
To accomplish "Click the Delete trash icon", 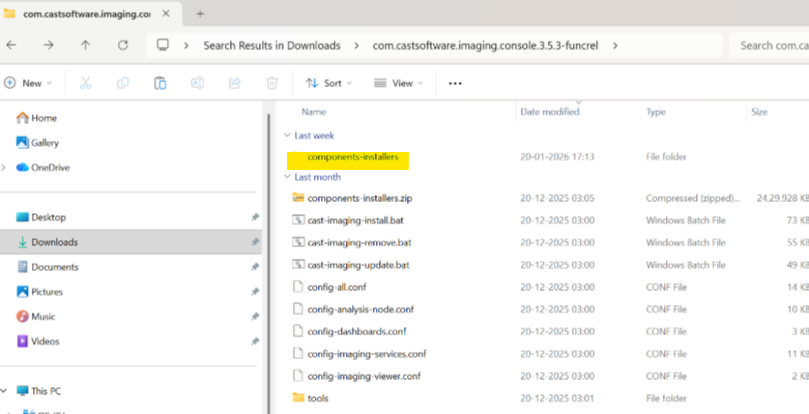I will point(272,84).
